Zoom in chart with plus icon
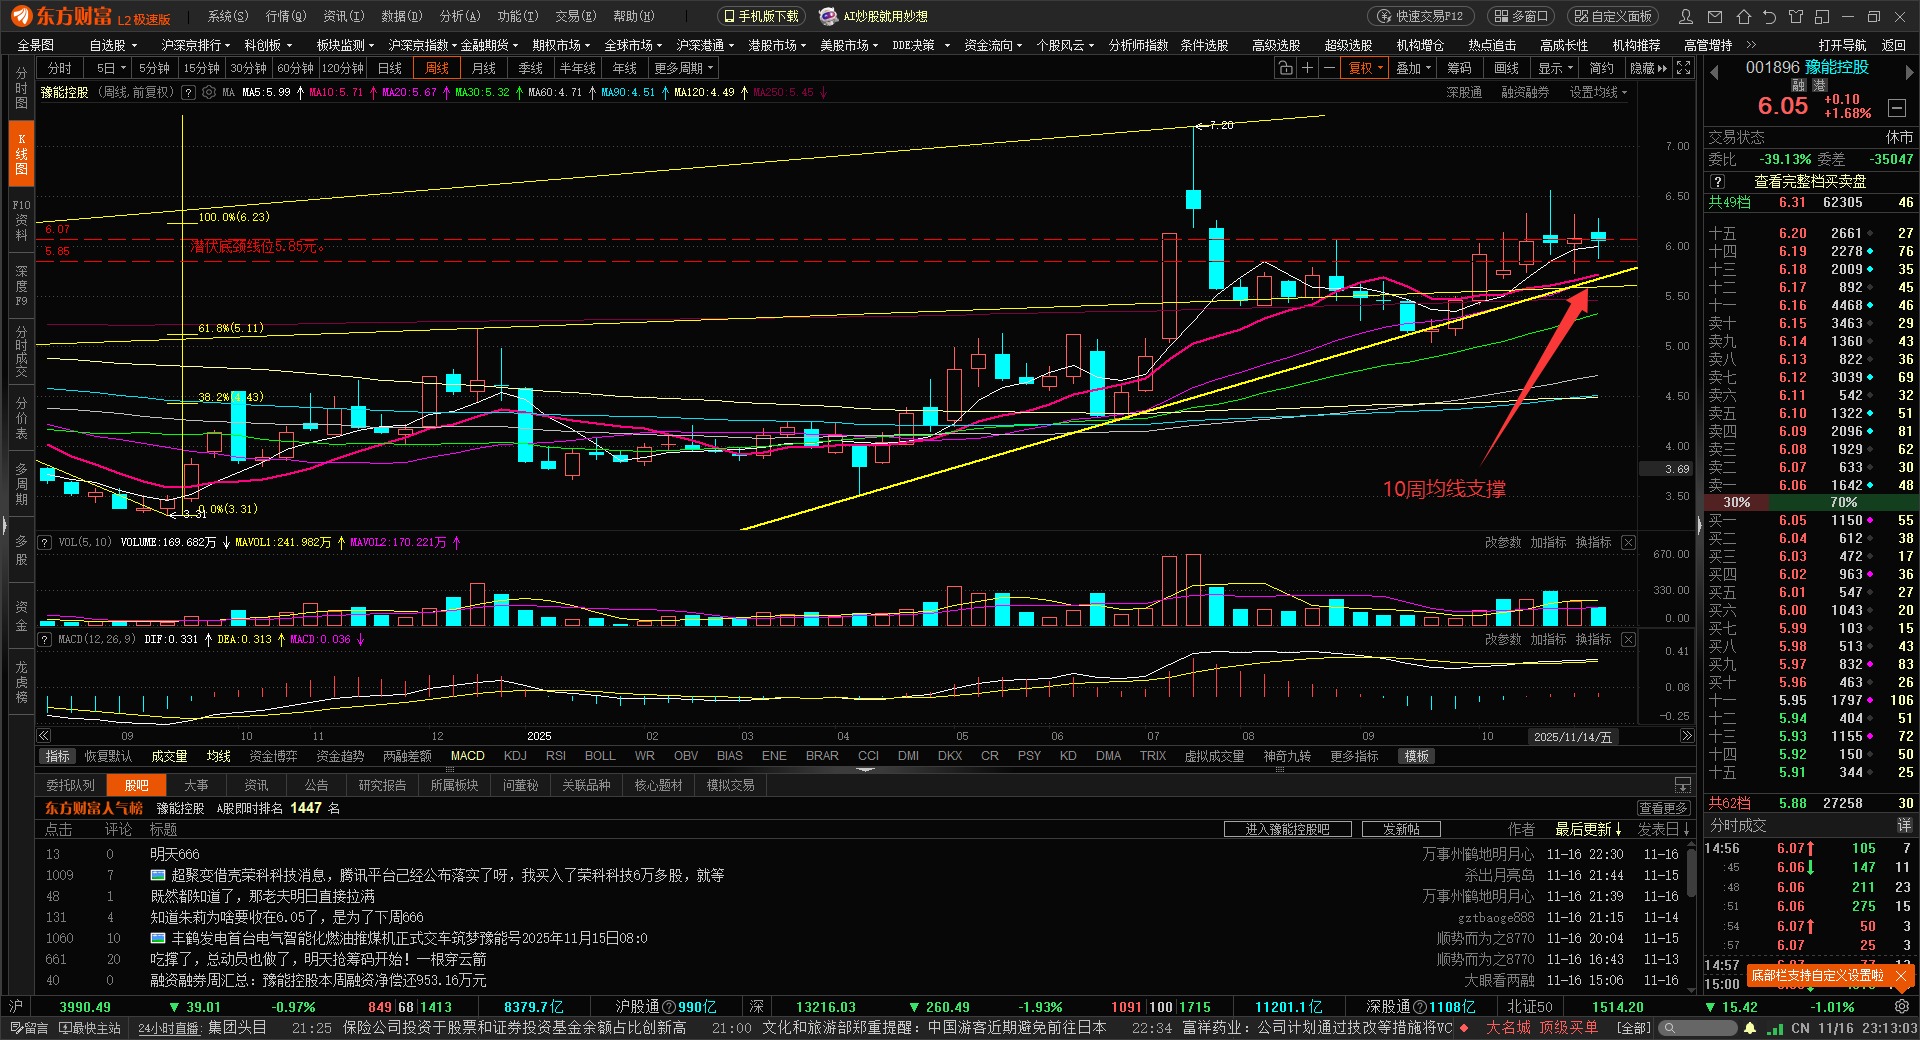Screen dimensions: 1920x1040 tap(1307, 68)
